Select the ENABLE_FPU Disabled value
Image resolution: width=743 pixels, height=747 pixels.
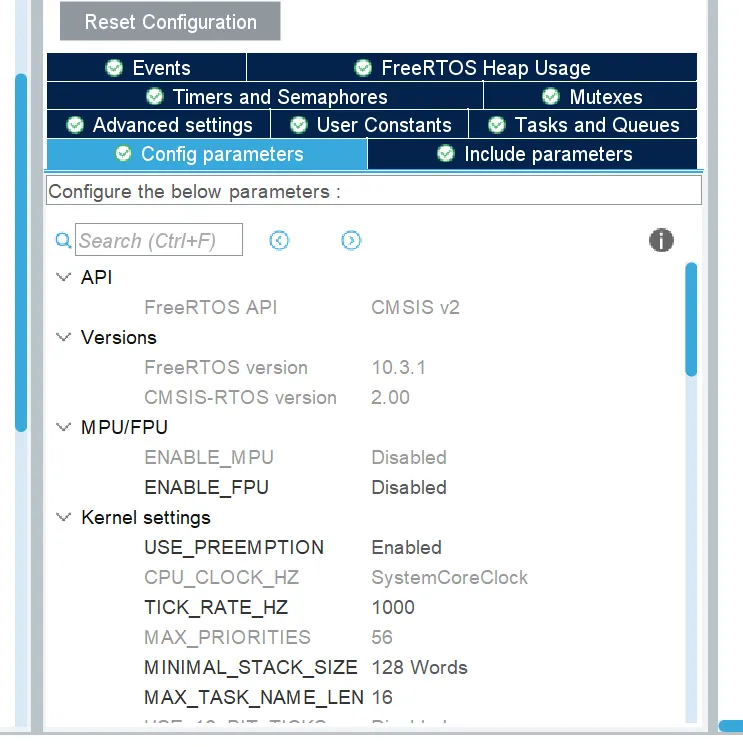(408, 487)
